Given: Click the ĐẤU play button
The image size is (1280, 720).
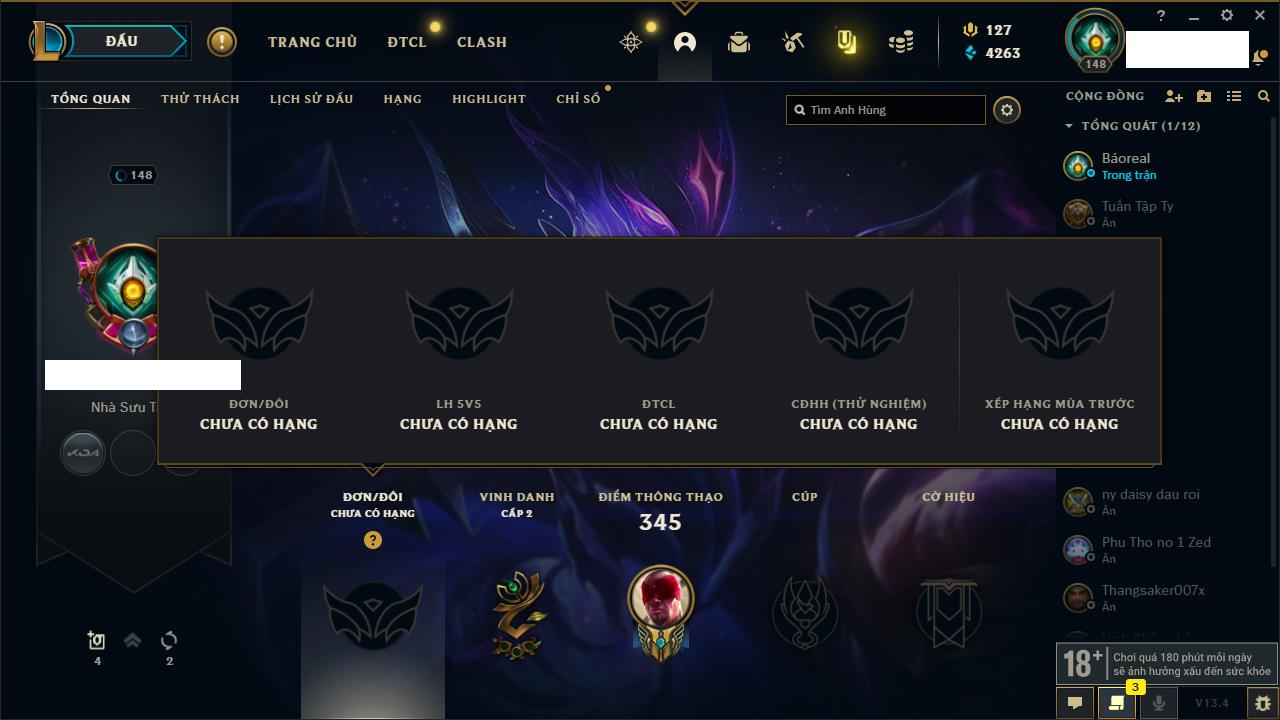Looking at the screenshot, I should pyautogui.click(x=121, y=41).
